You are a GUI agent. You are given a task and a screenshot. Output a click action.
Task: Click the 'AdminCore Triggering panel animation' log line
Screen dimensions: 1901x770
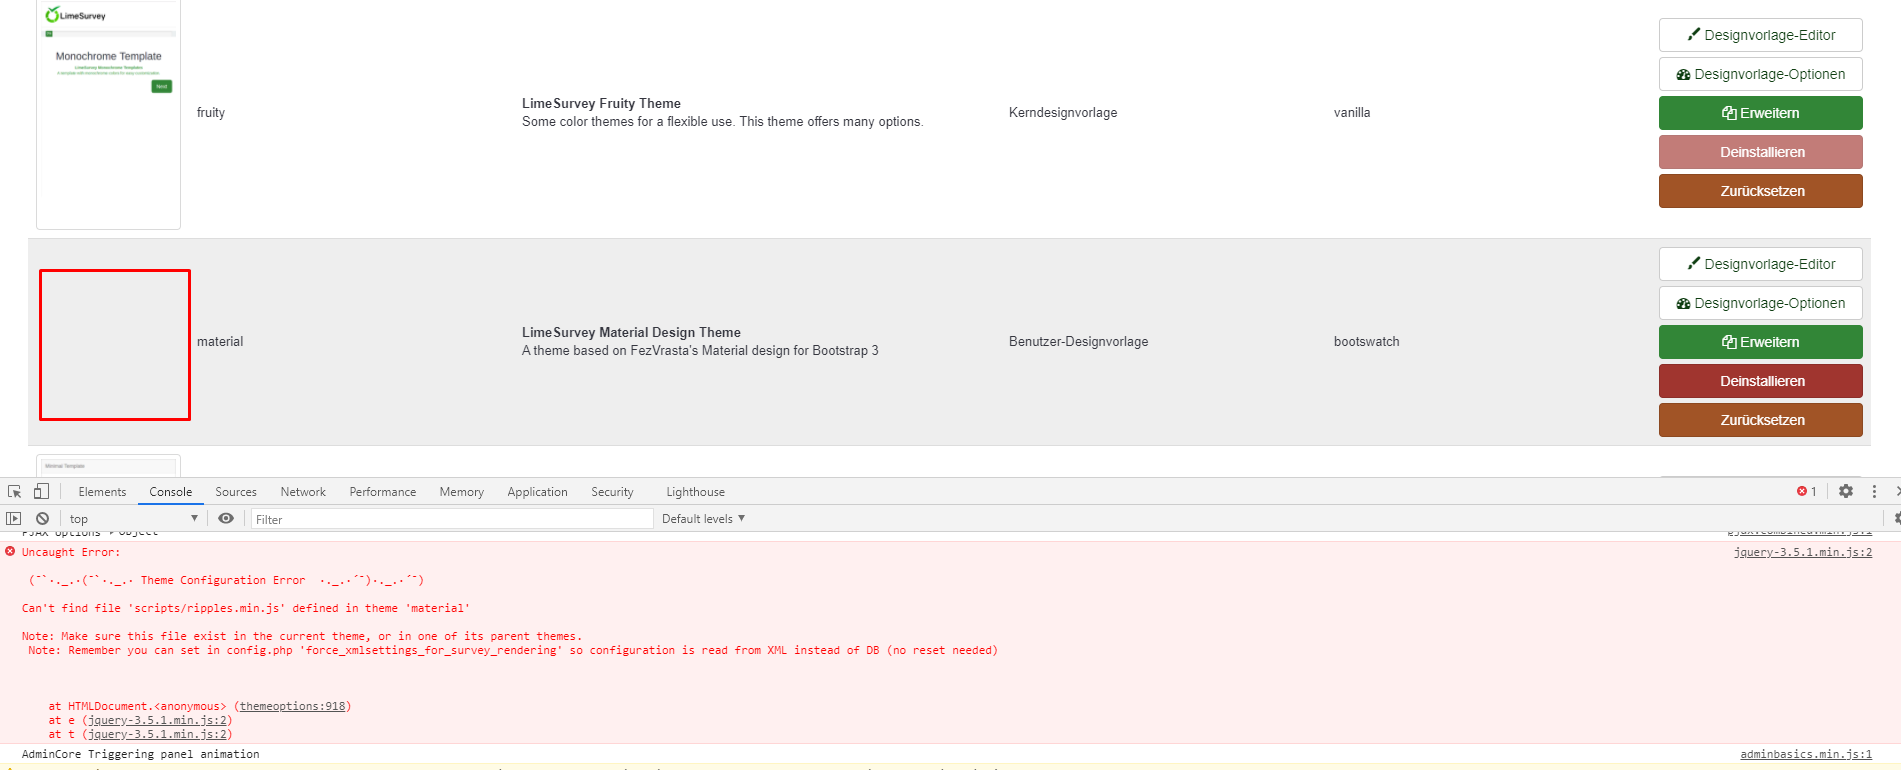click(x=140, y=754)
